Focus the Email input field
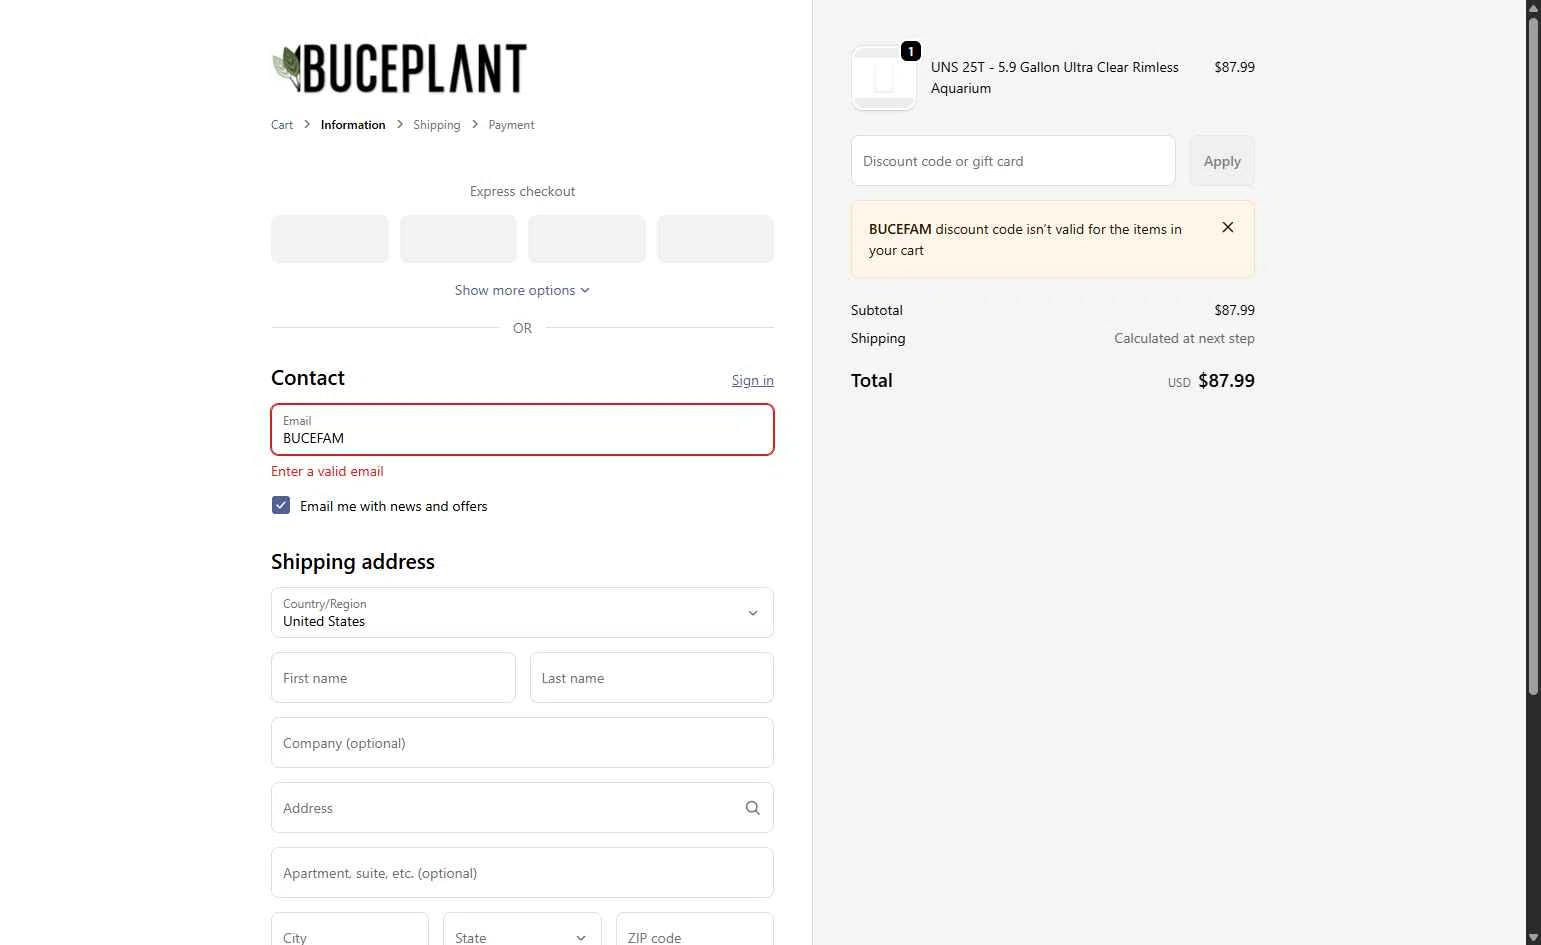The height and width of the screenshot is (945, 1541). pyautogui.click(x=522, y=429)
